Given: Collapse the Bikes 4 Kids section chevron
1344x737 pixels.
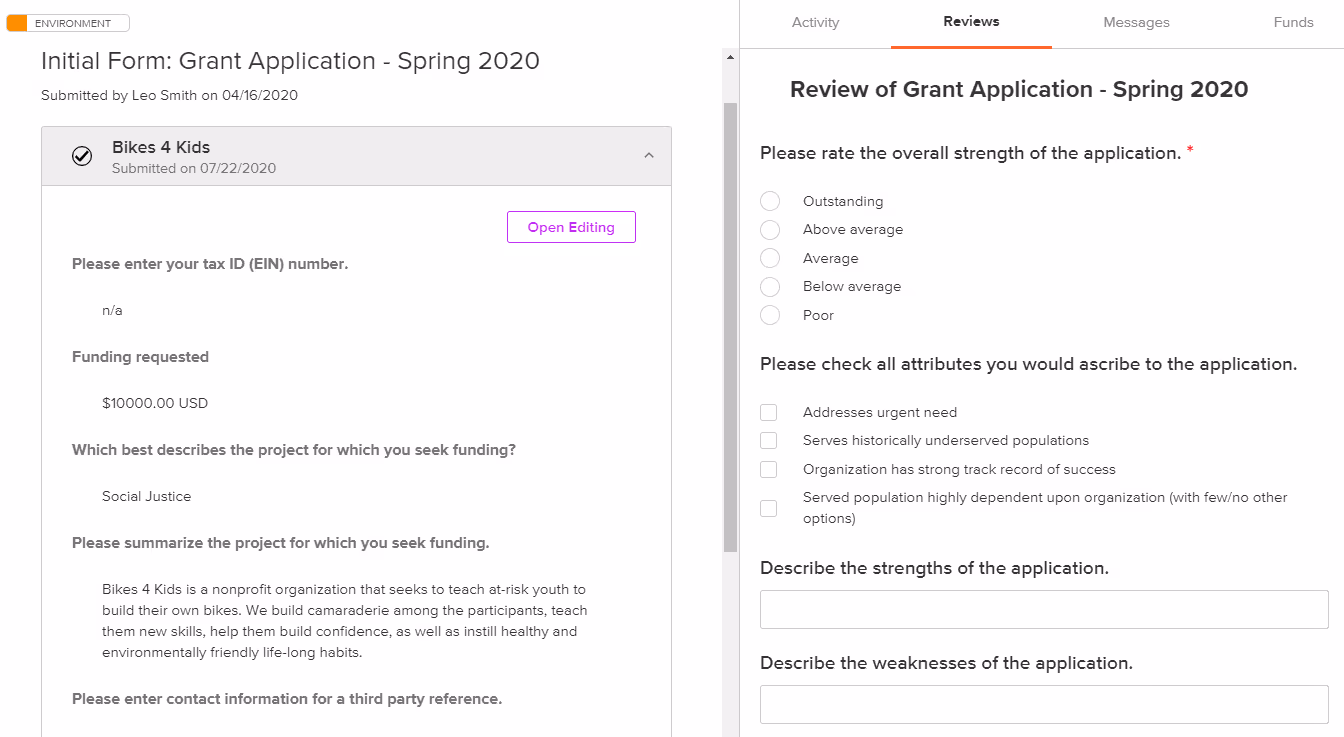Looking at the screenshot, I should coord(649,156).
